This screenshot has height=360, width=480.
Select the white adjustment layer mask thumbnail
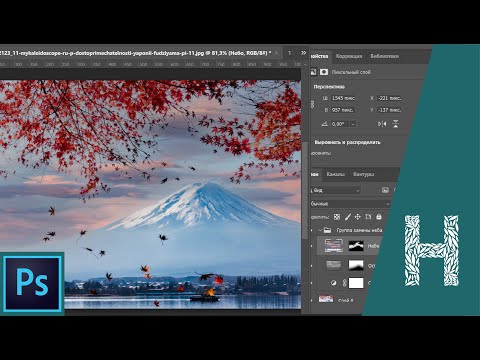click(356, 283)
